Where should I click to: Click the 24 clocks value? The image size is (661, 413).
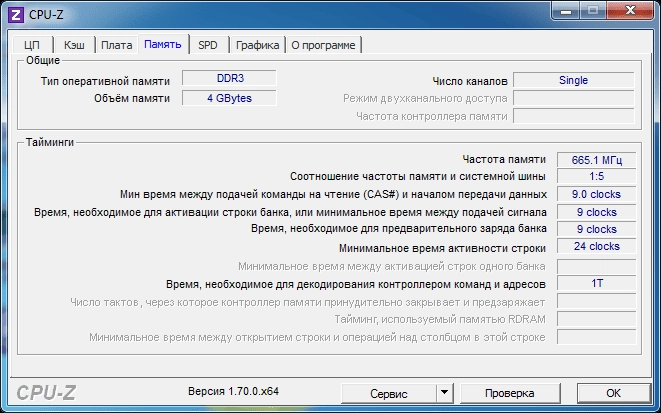click(597, 246)
